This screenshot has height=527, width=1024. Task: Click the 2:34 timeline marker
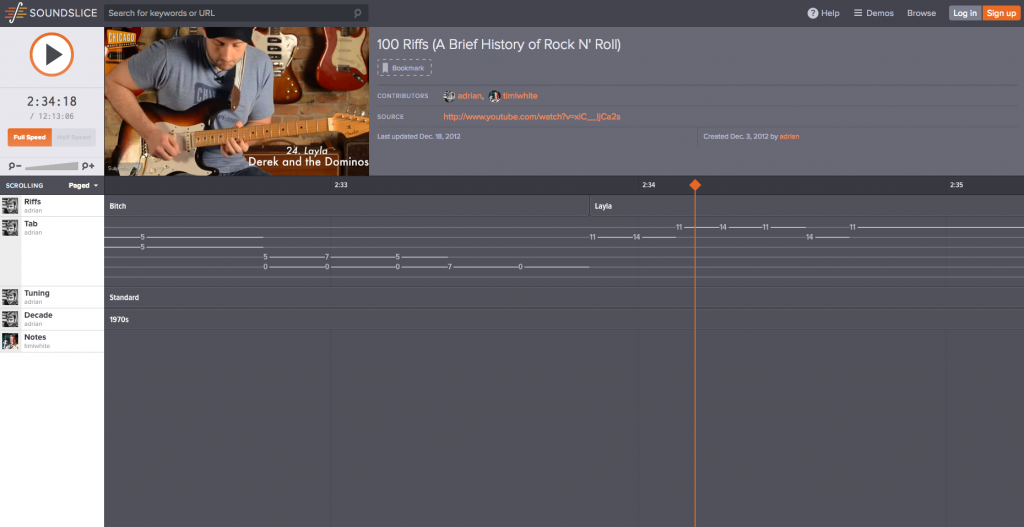[648, 185]
